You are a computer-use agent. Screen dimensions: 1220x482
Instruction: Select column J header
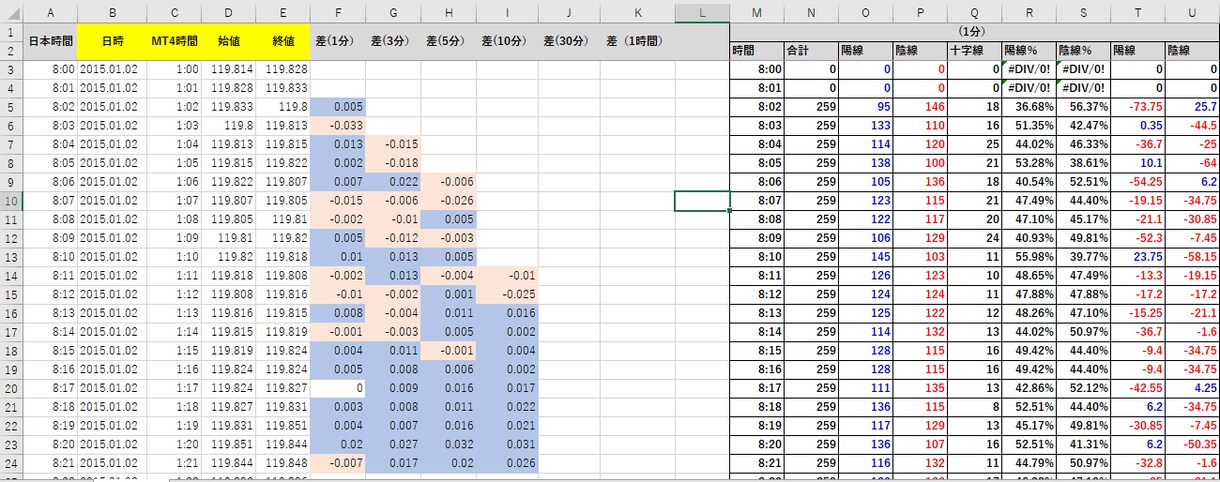pyautogui.click(x=569, y=12)
